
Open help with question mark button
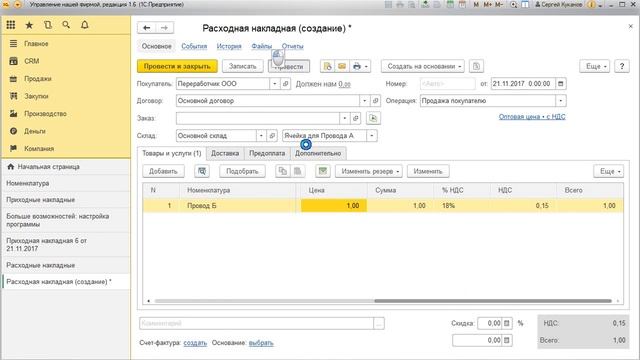click(622, 66)
